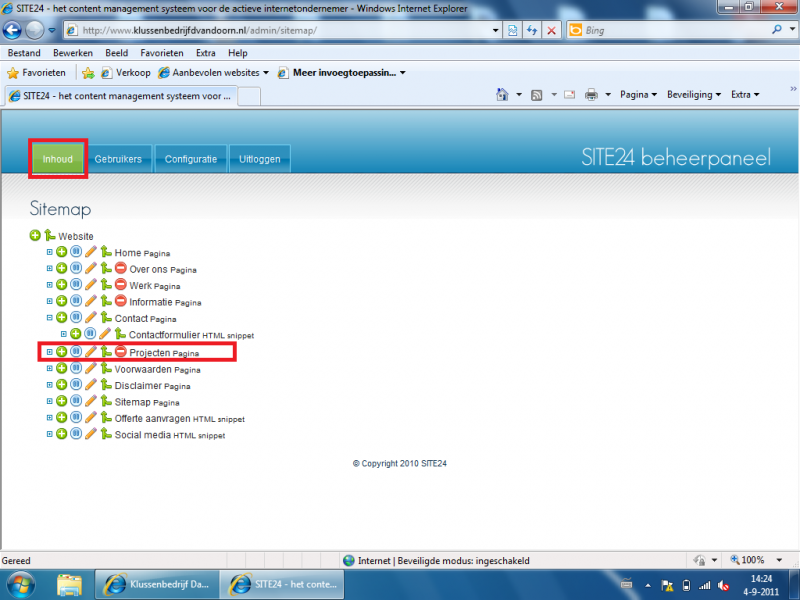Click blue pause icon for Social media
Viewport: 800px width, 600px height.
[x=76, y=435]
